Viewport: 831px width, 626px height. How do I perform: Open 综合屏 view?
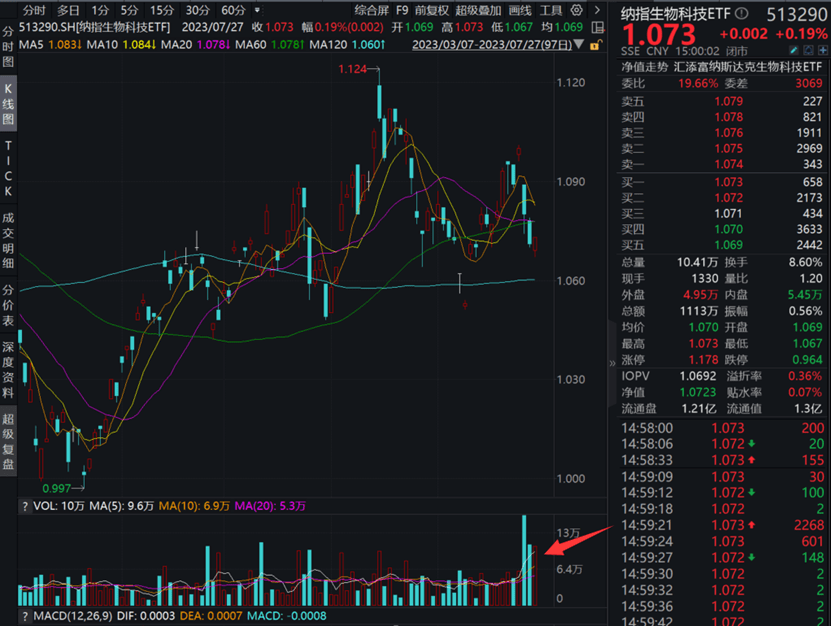(371, 9)
